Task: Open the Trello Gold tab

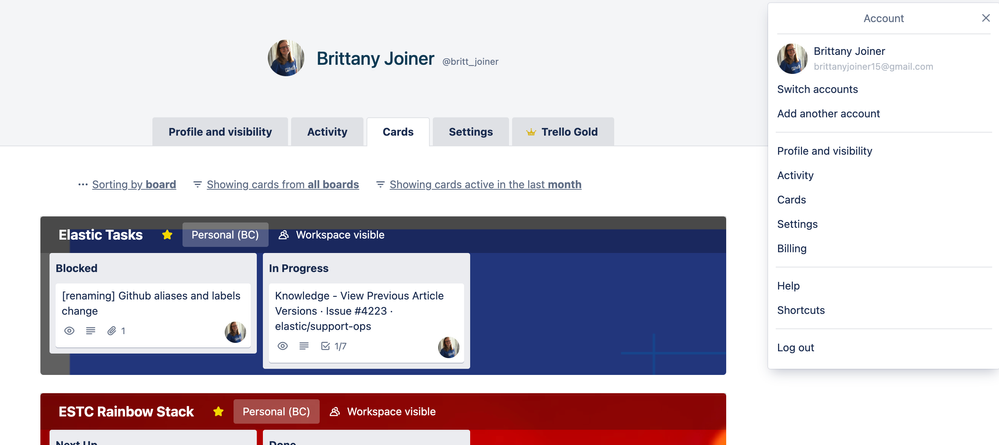Action: 563,132
